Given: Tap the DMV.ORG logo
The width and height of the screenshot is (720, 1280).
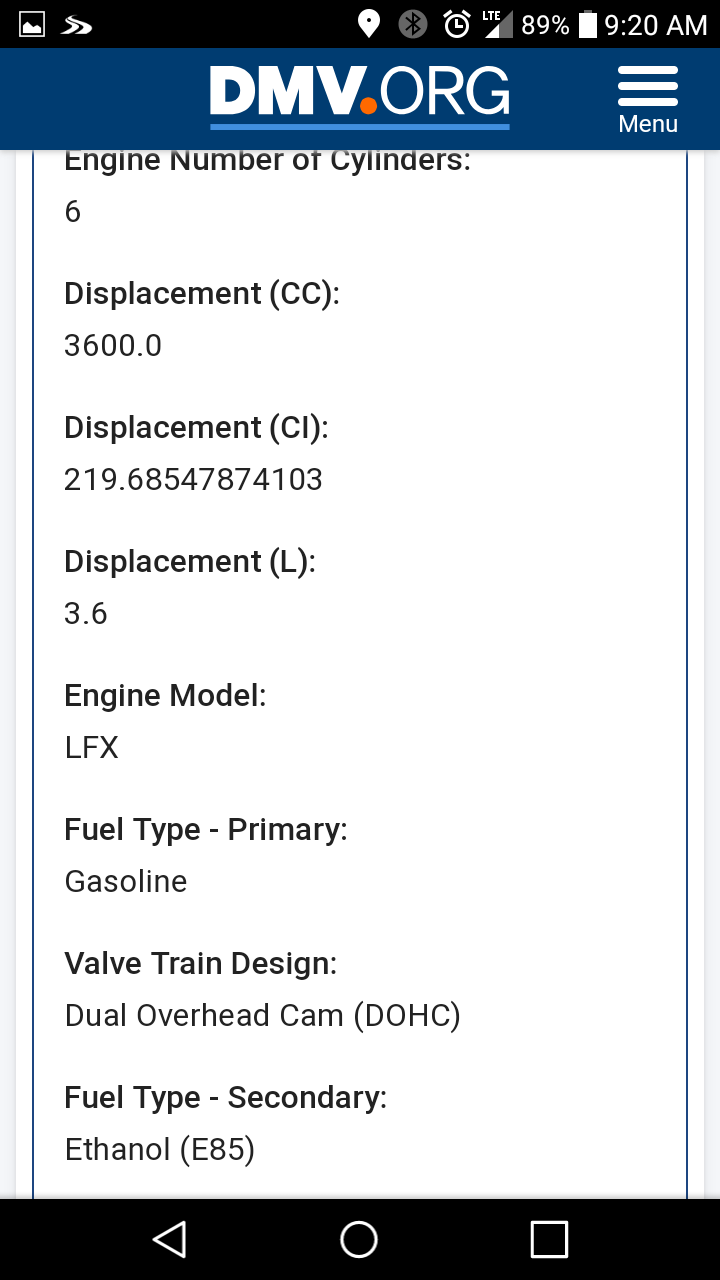Looking at the screenshot, I should 360,95.
